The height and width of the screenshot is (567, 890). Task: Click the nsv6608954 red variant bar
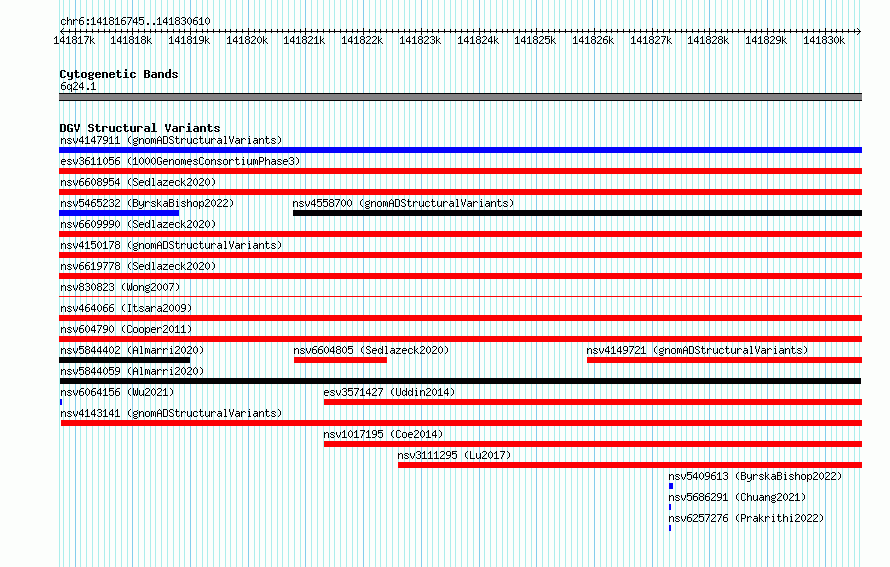460,192
